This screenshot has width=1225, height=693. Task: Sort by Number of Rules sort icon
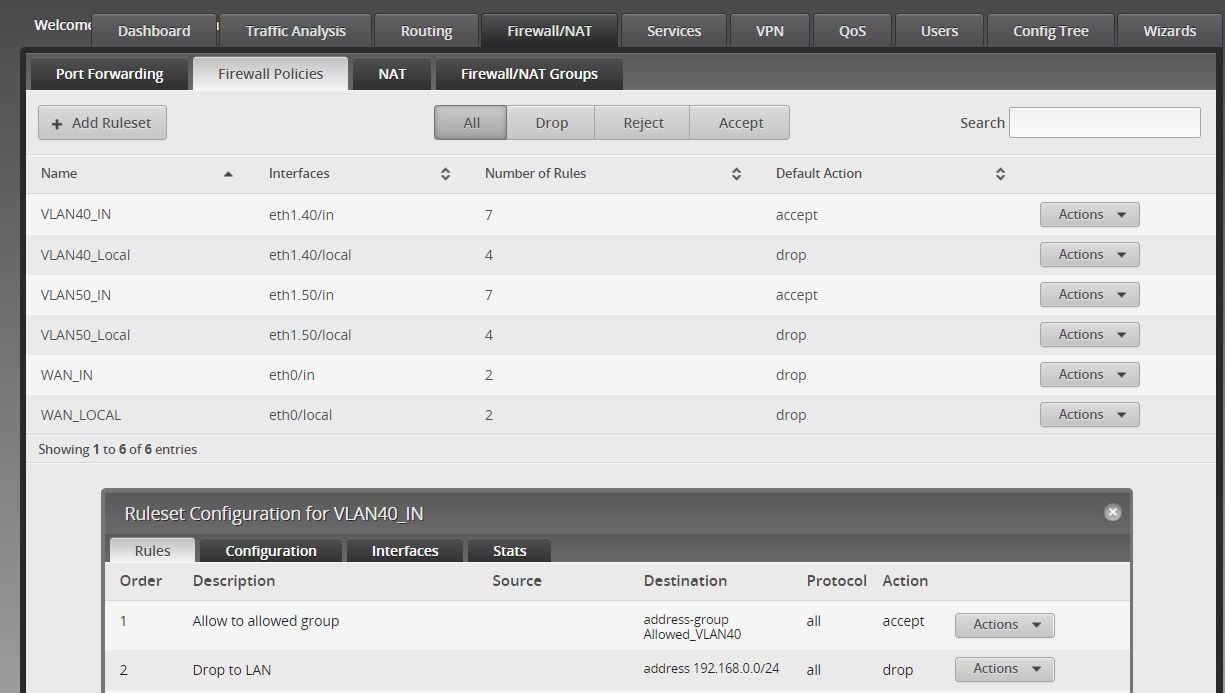pyautogui.click(x=736, y=174)
